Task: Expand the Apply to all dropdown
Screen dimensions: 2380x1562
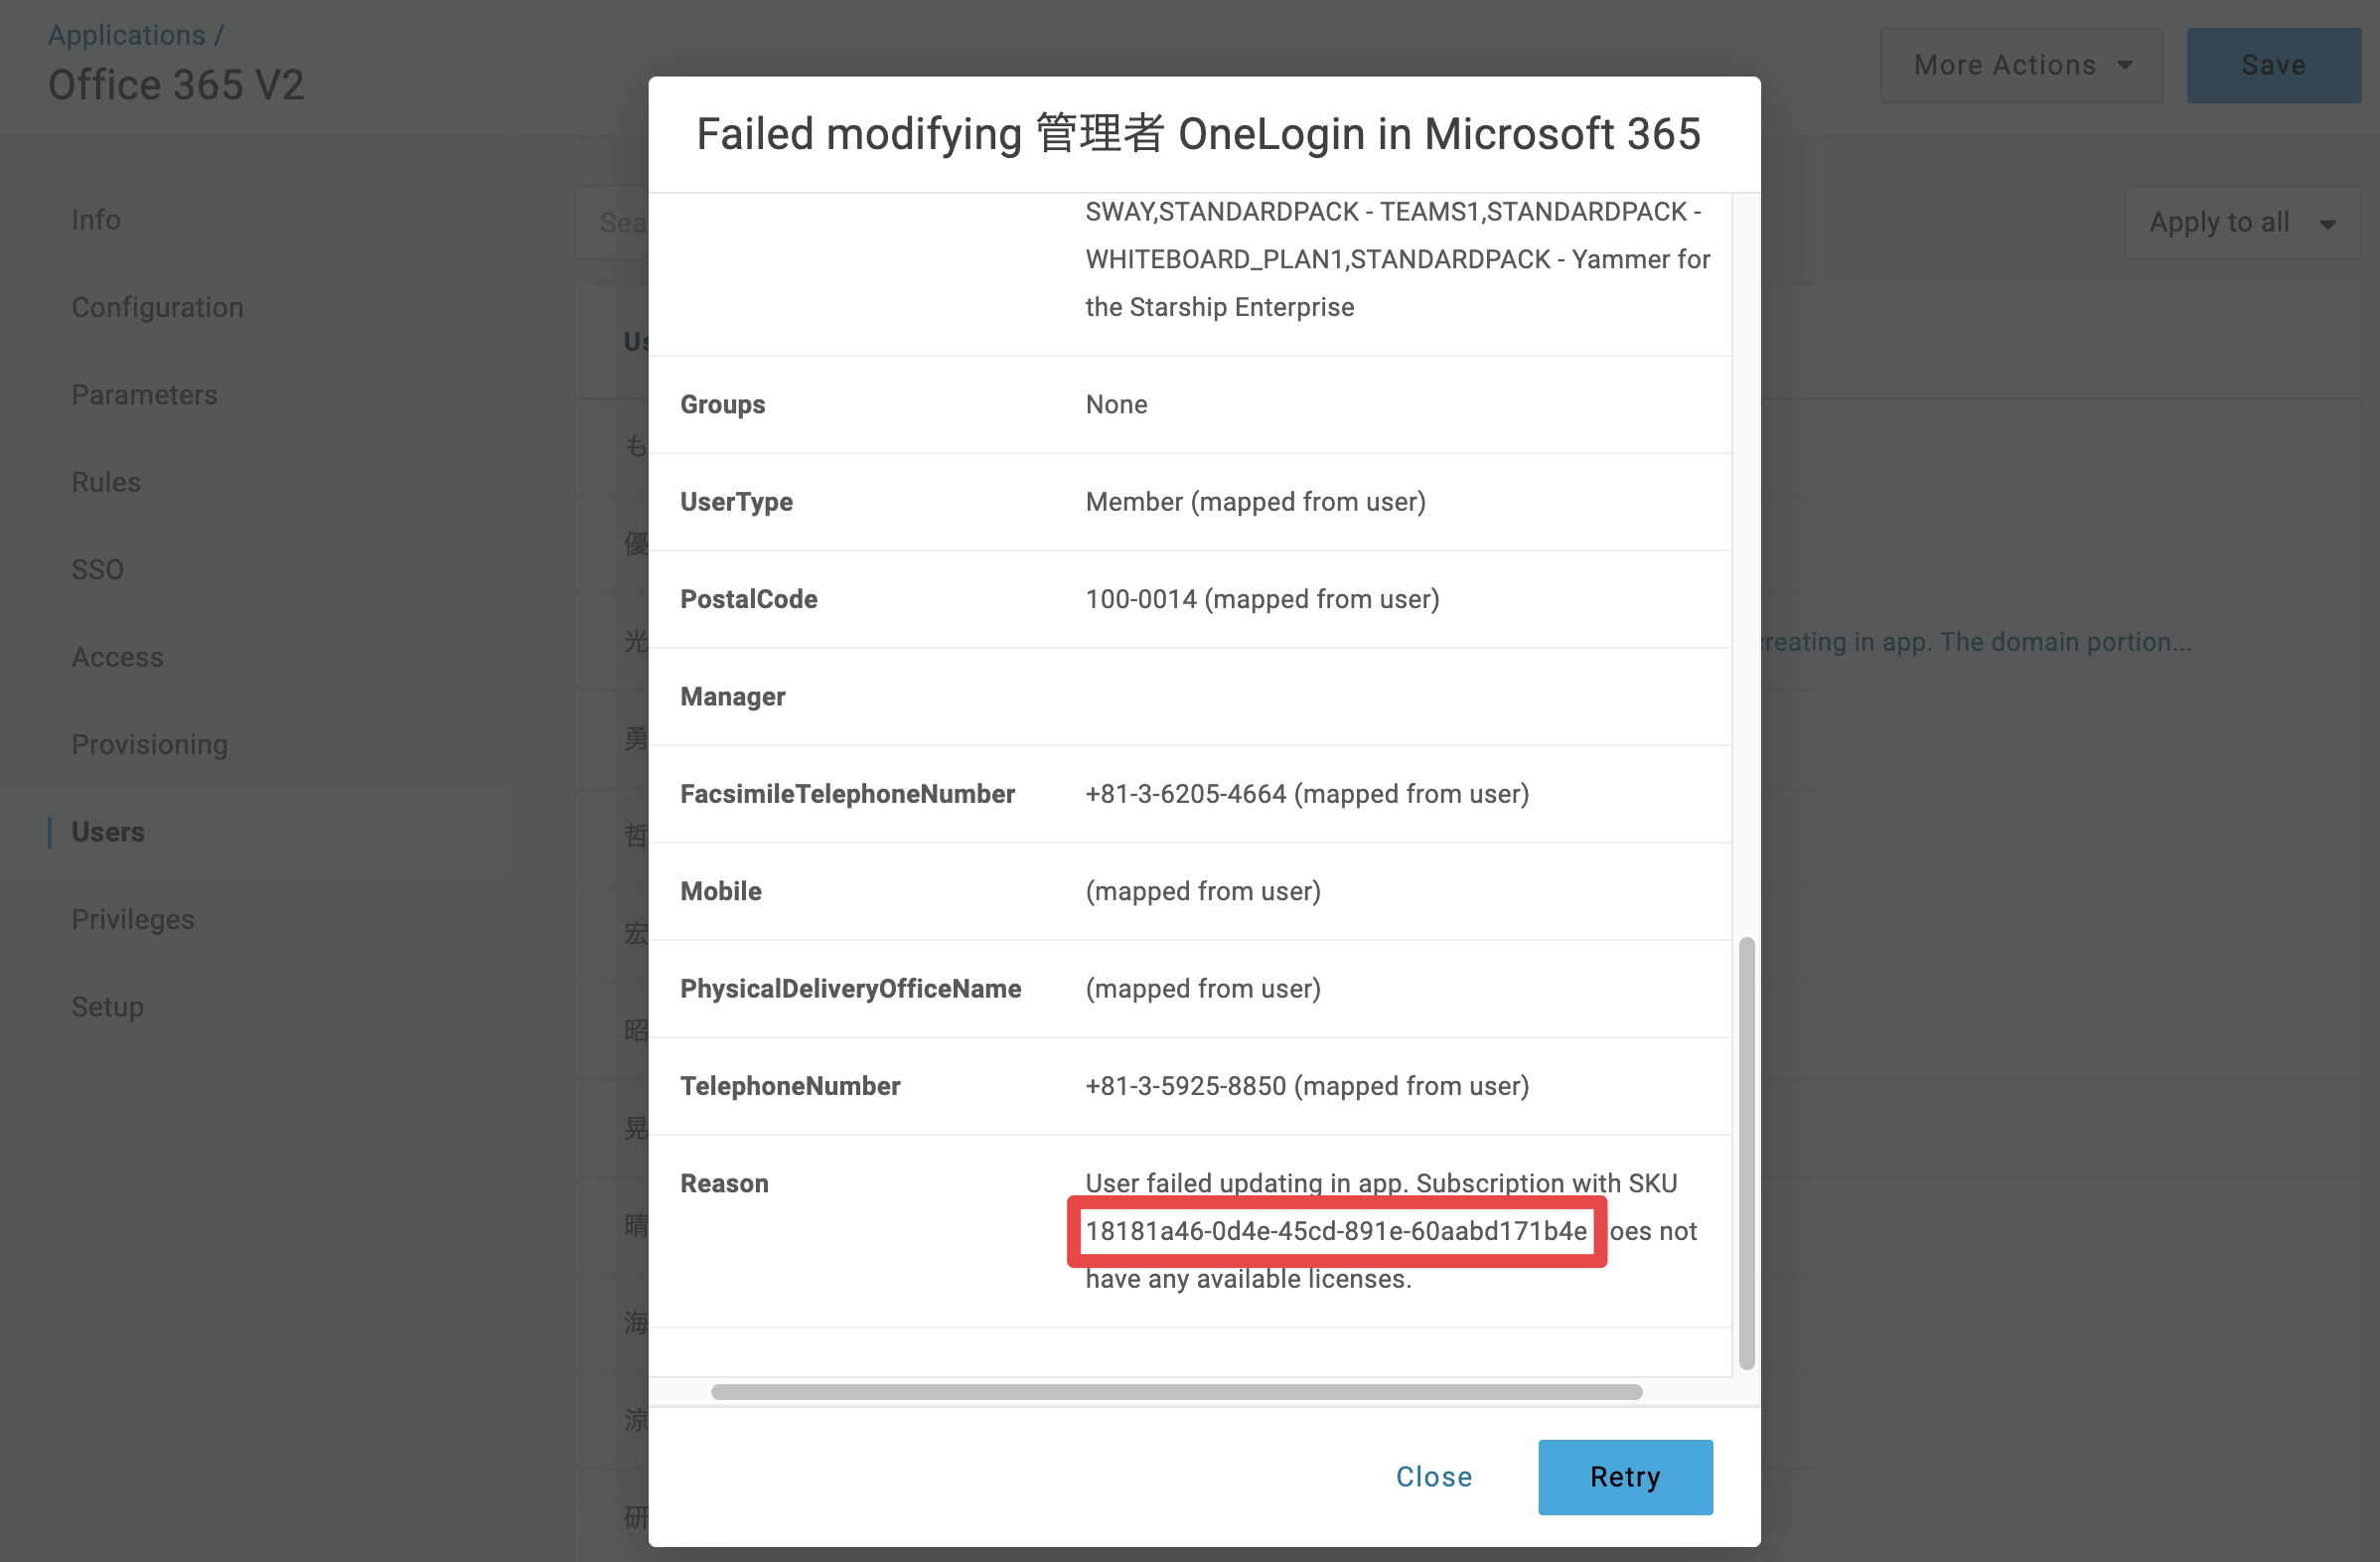Action: [2241, 222]
